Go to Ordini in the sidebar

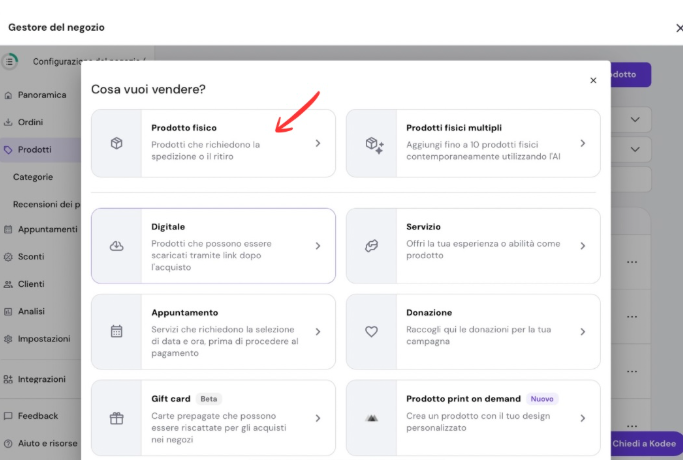pos(30,122)
